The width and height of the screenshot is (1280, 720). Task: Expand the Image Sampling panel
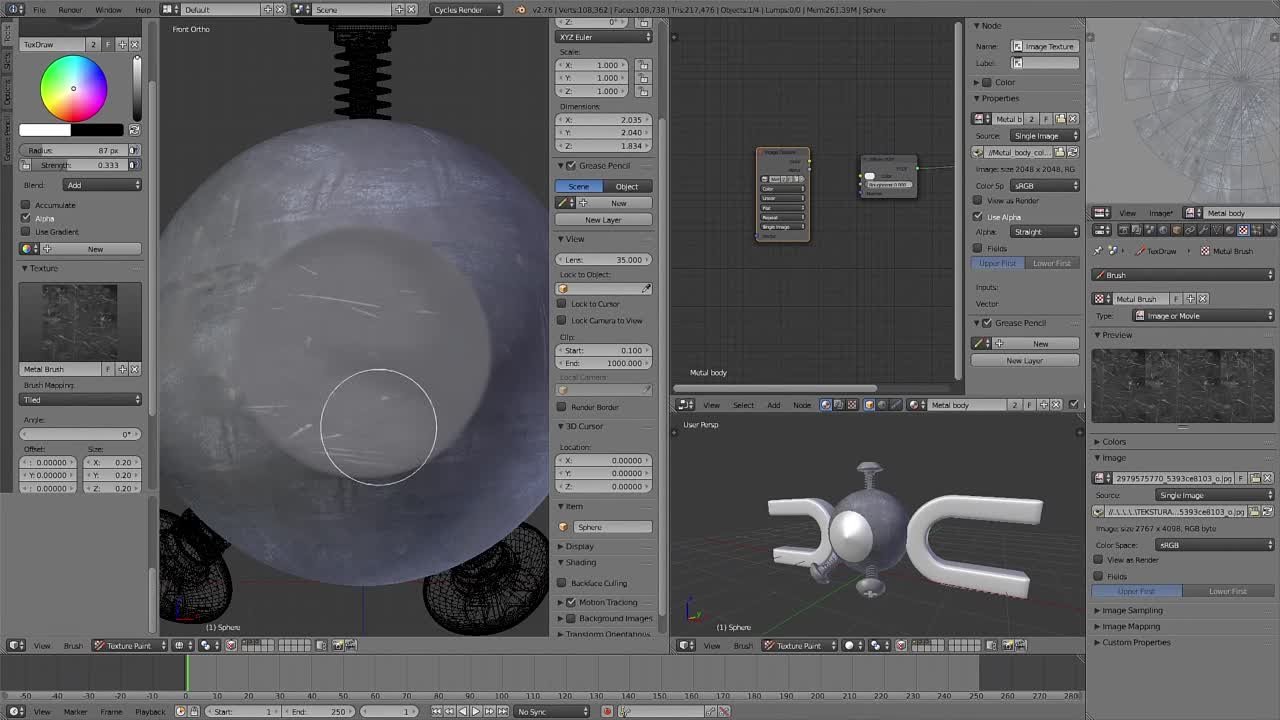[x=1132, y=610]
